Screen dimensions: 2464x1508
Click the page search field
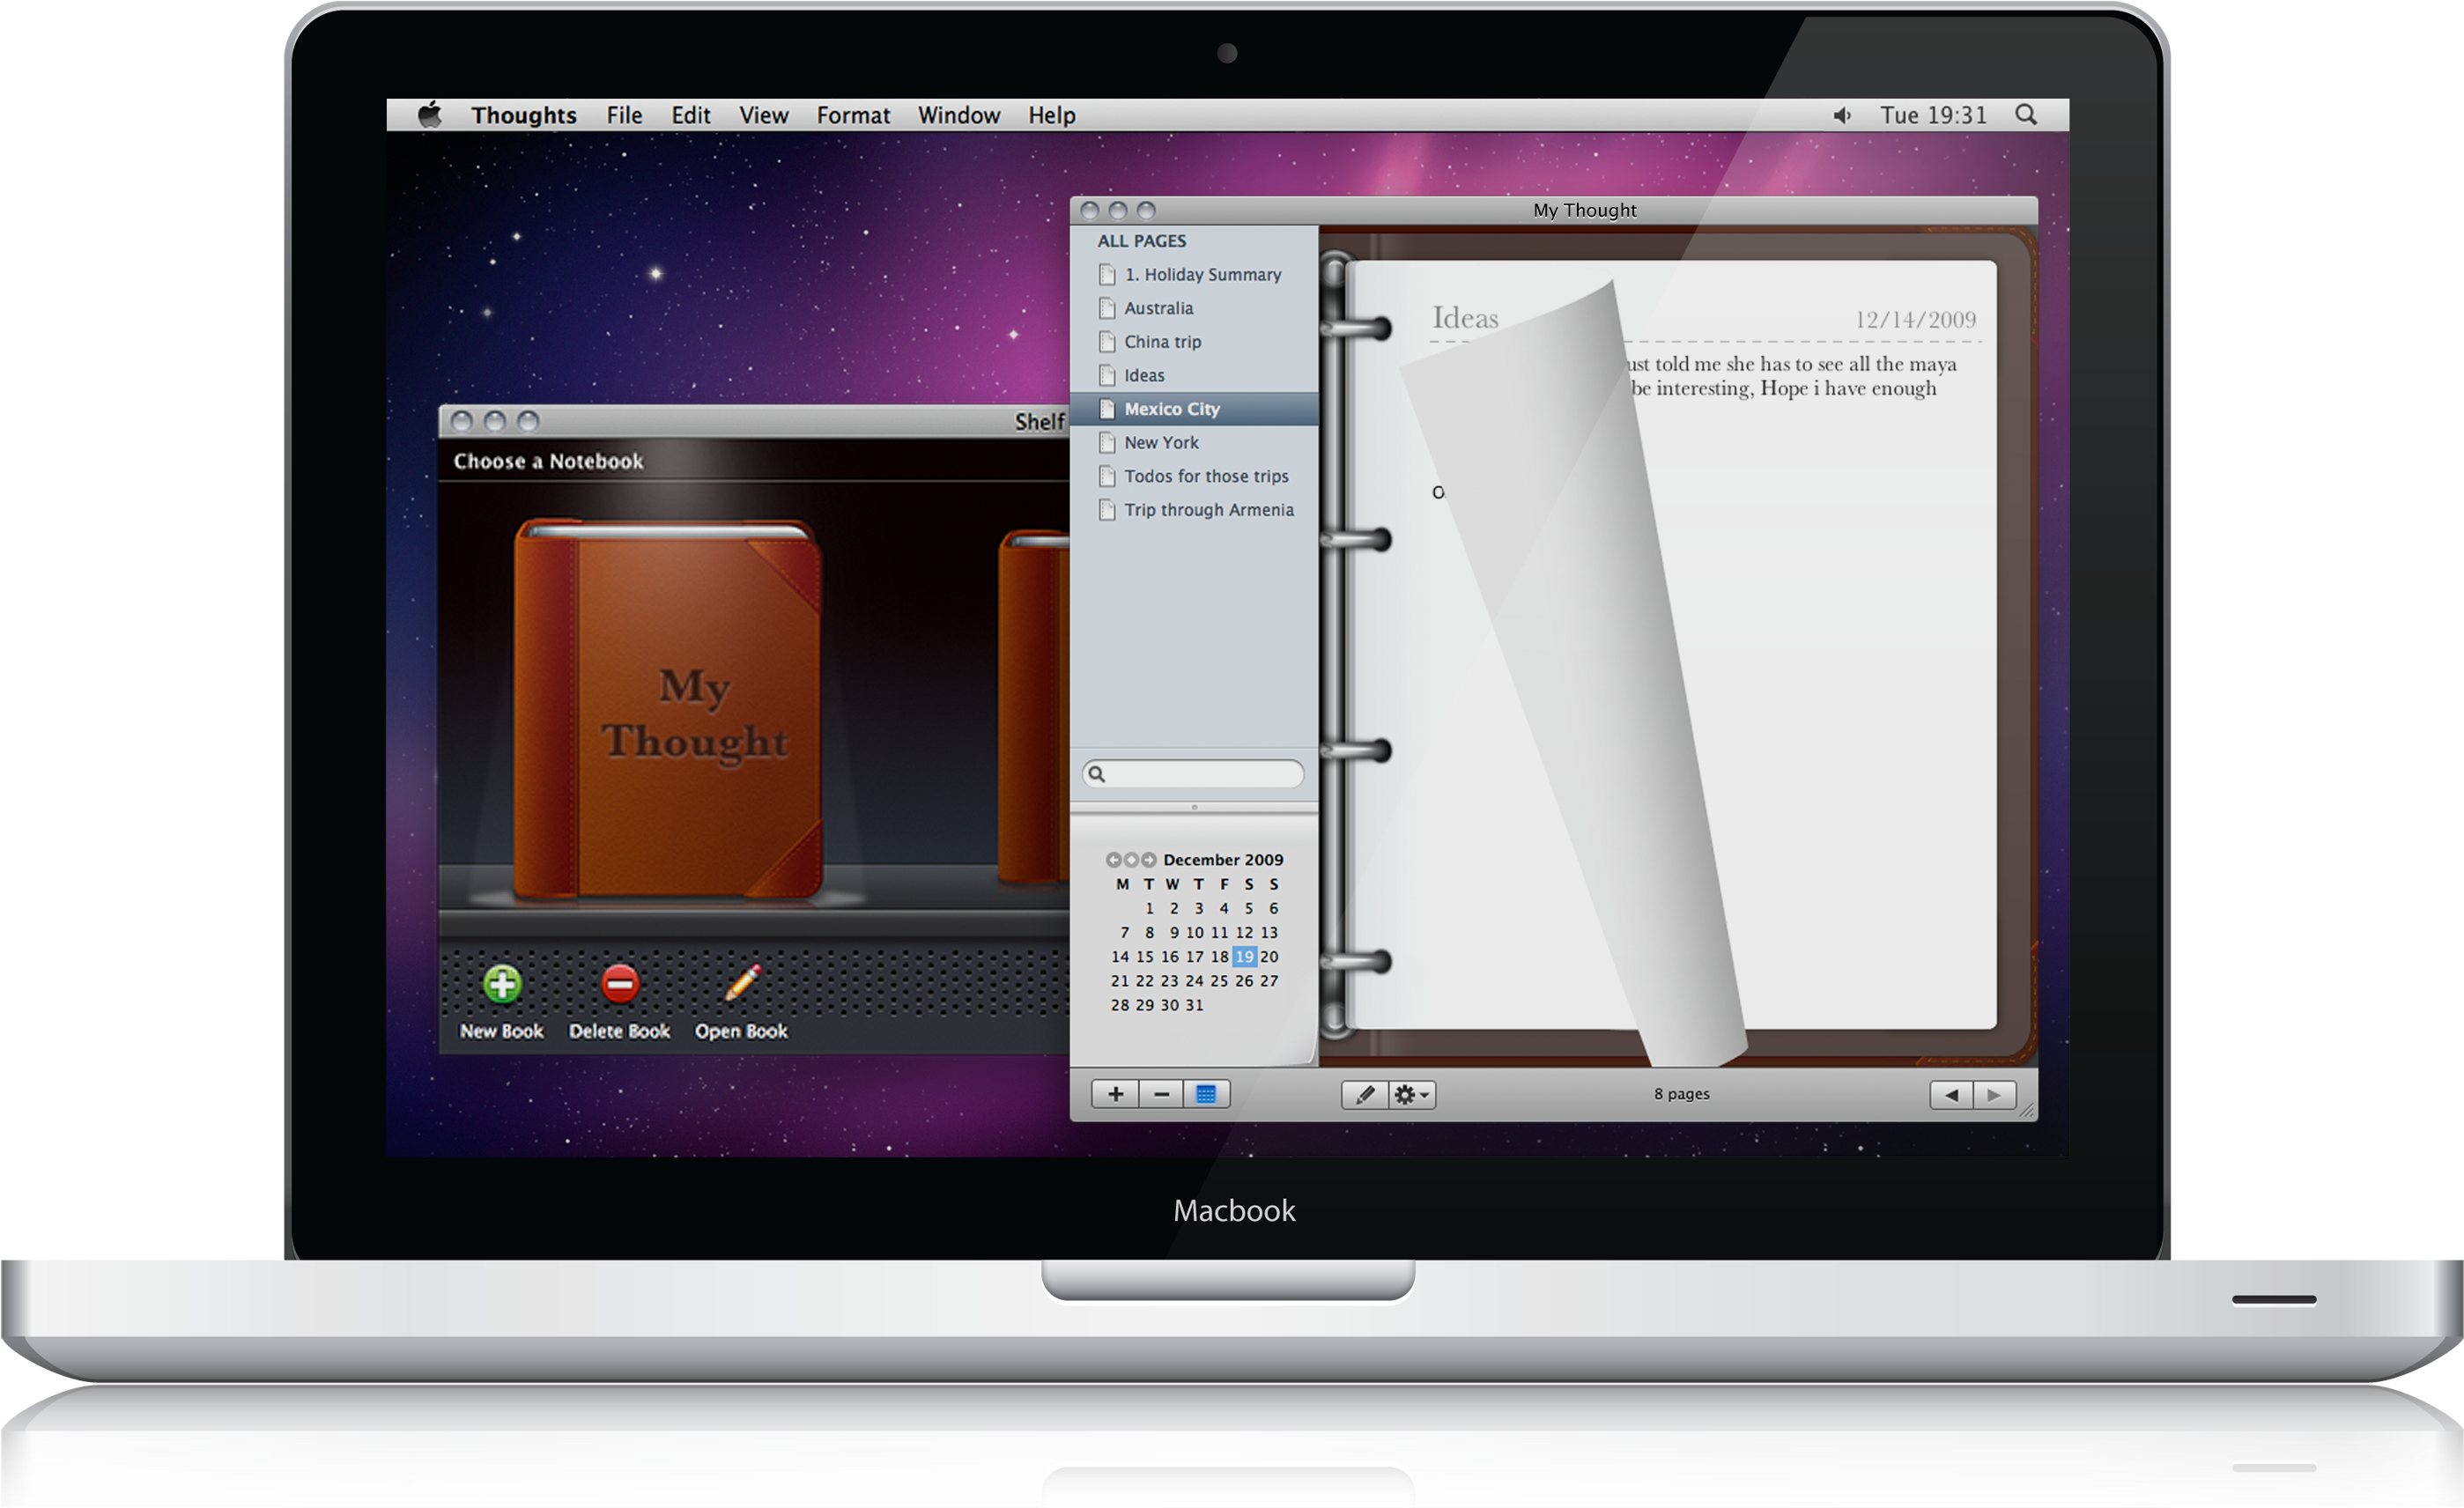pos(1193,774)
